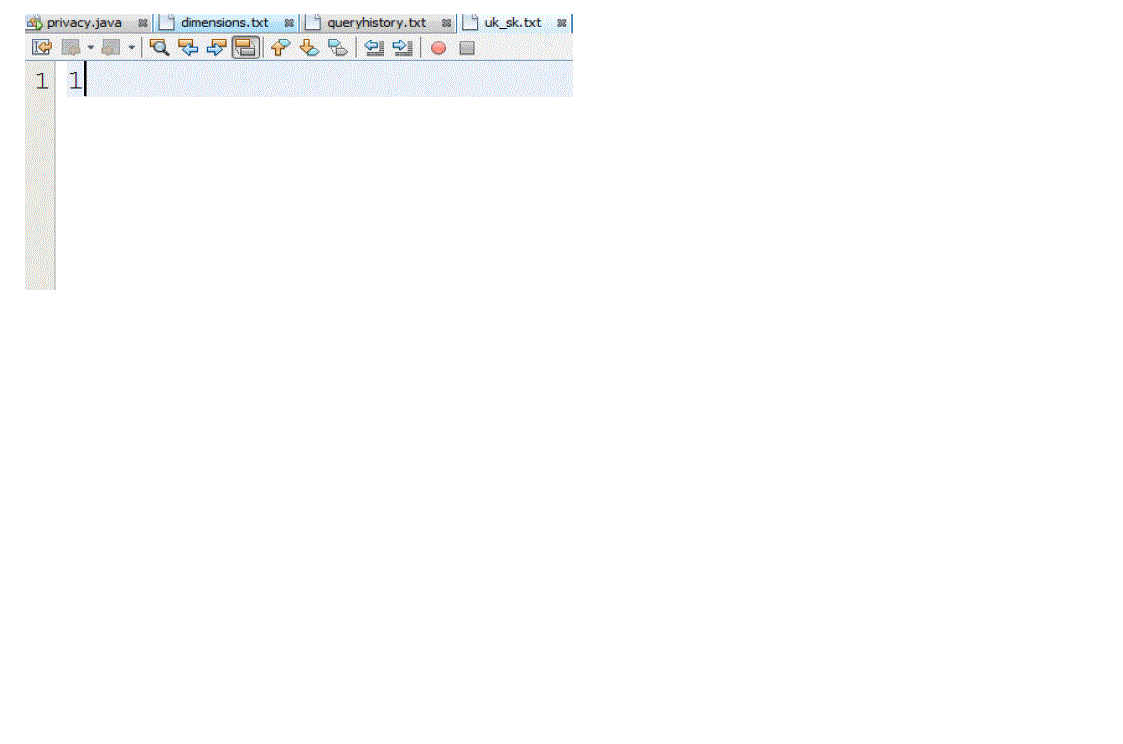Click the Find Selection magnifier icon
The height and width of the screenshot is (744, 1123).
(159, 47)
